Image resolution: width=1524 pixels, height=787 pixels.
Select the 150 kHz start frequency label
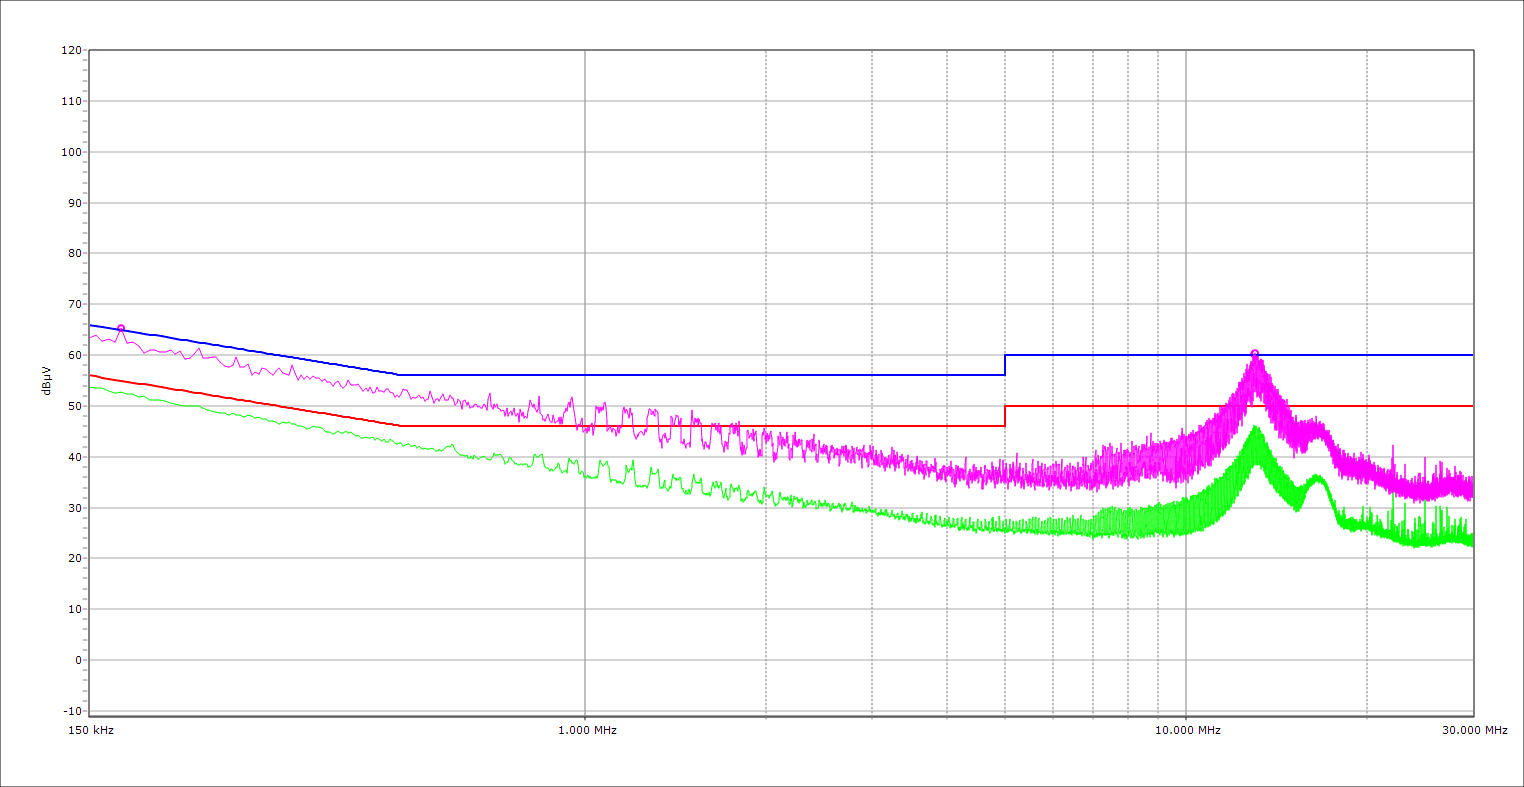(x=89, y=730)
